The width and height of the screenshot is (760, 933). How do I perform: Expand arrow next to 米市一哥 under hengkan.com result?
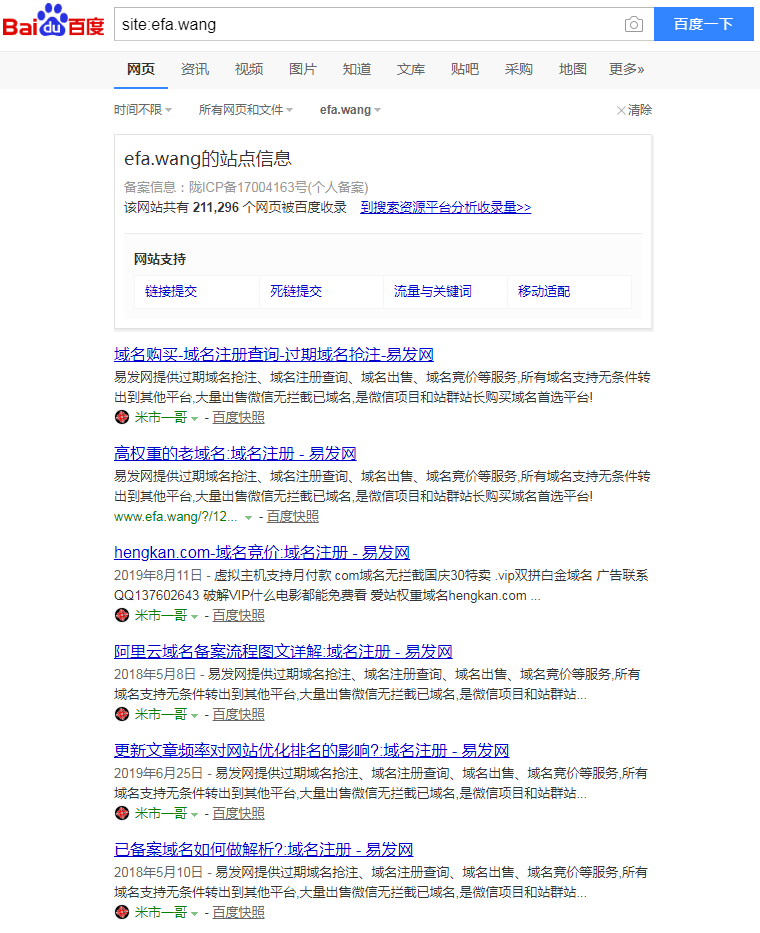click(195, 616)
